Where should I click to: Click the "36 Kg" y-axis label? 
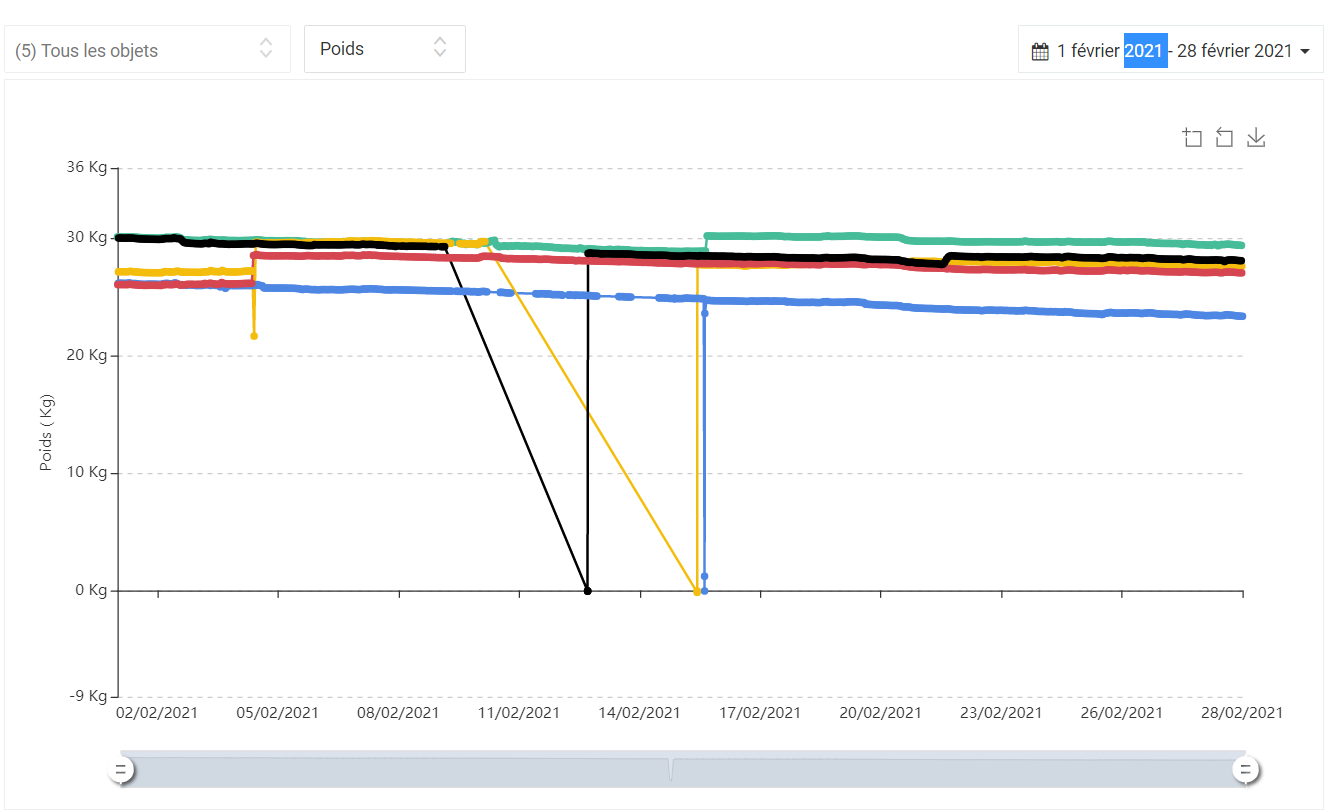[87, 168]
